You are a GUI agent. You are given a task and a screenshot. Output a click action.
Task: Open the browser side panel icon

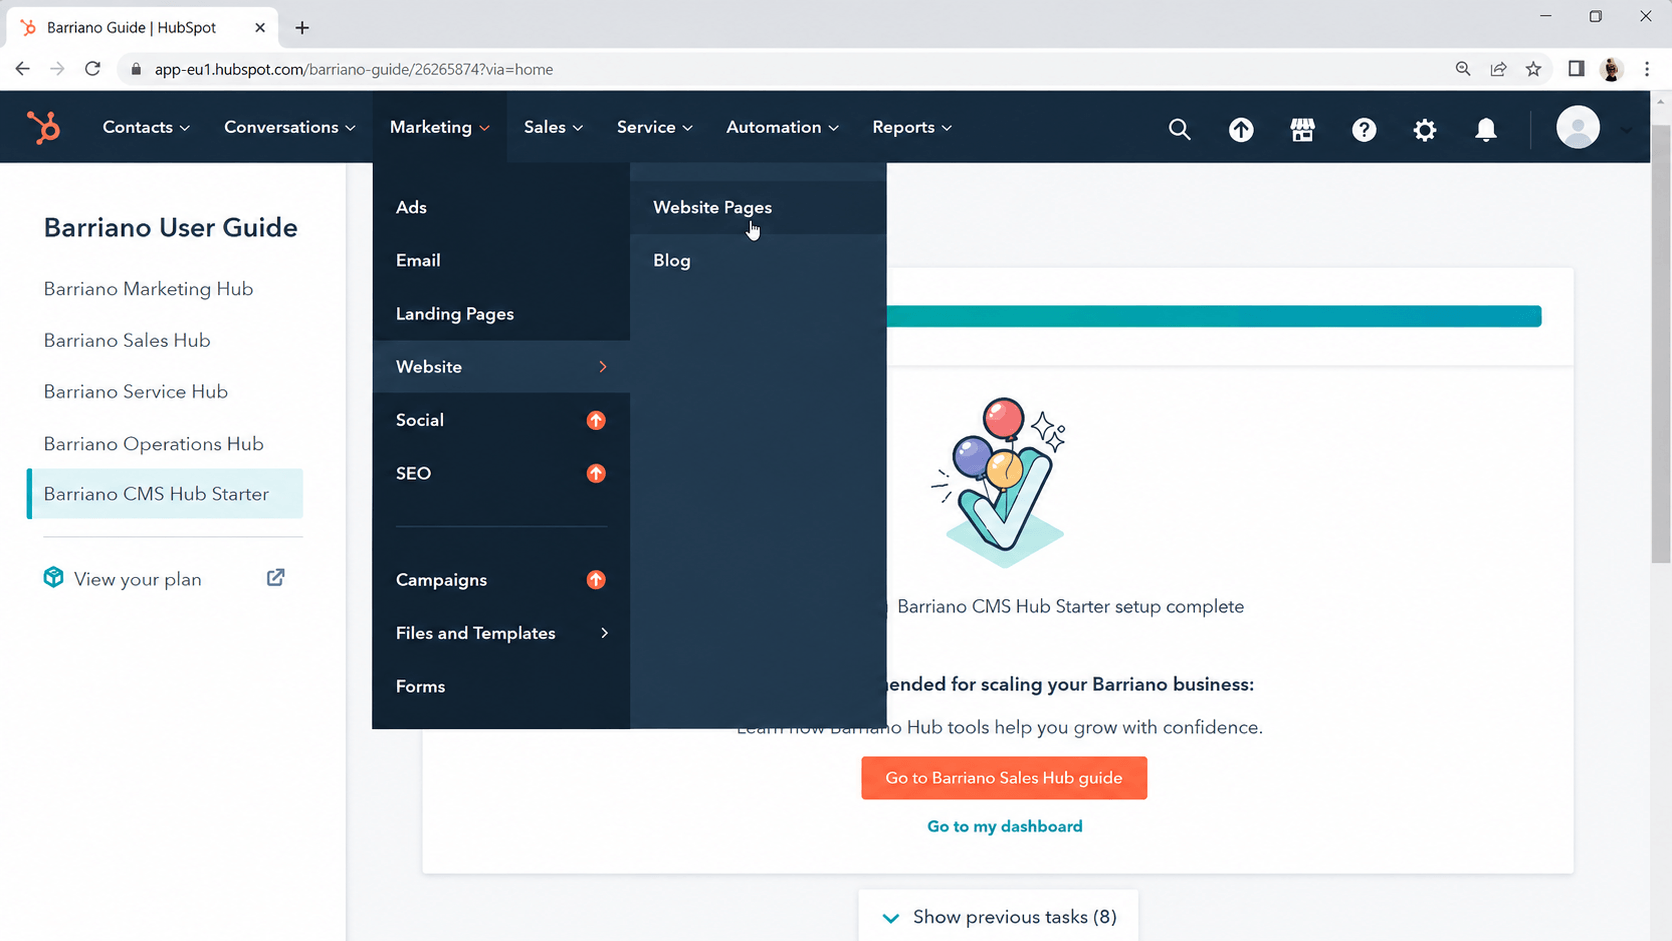1576,69
